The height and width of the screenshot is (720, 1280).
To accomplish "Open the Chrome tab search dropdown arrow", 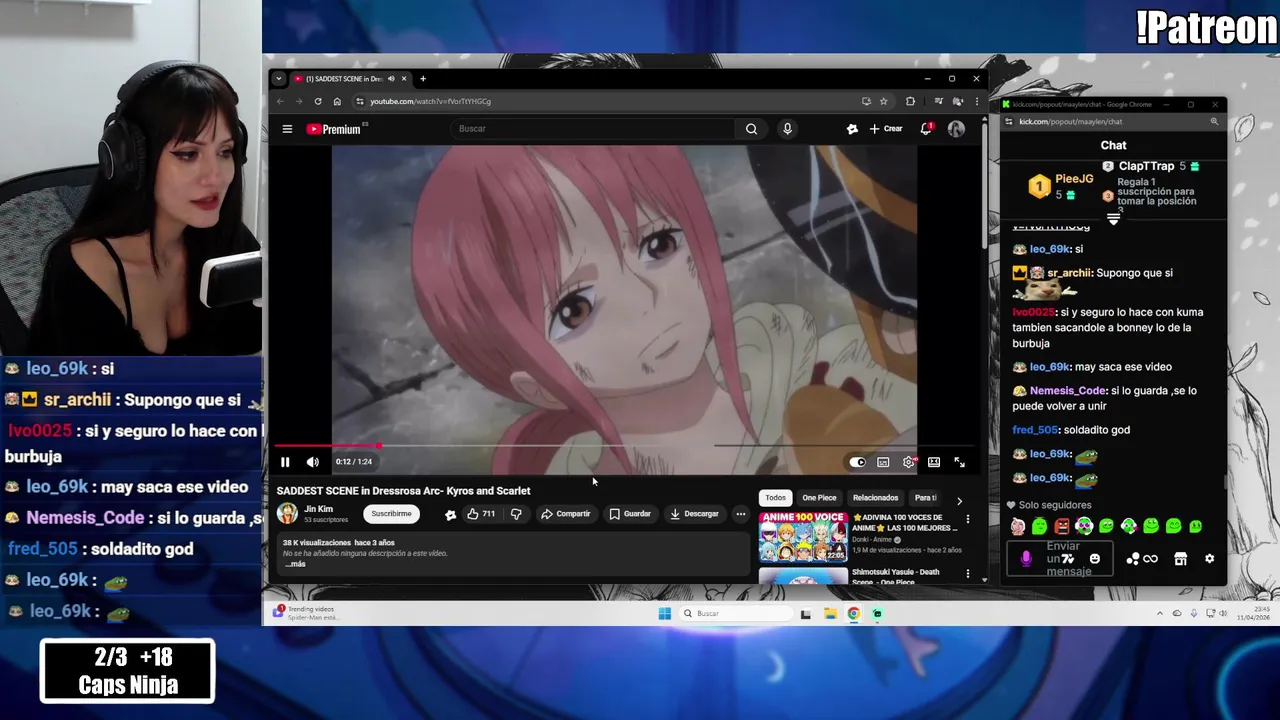I will click(x=279, y=79).
